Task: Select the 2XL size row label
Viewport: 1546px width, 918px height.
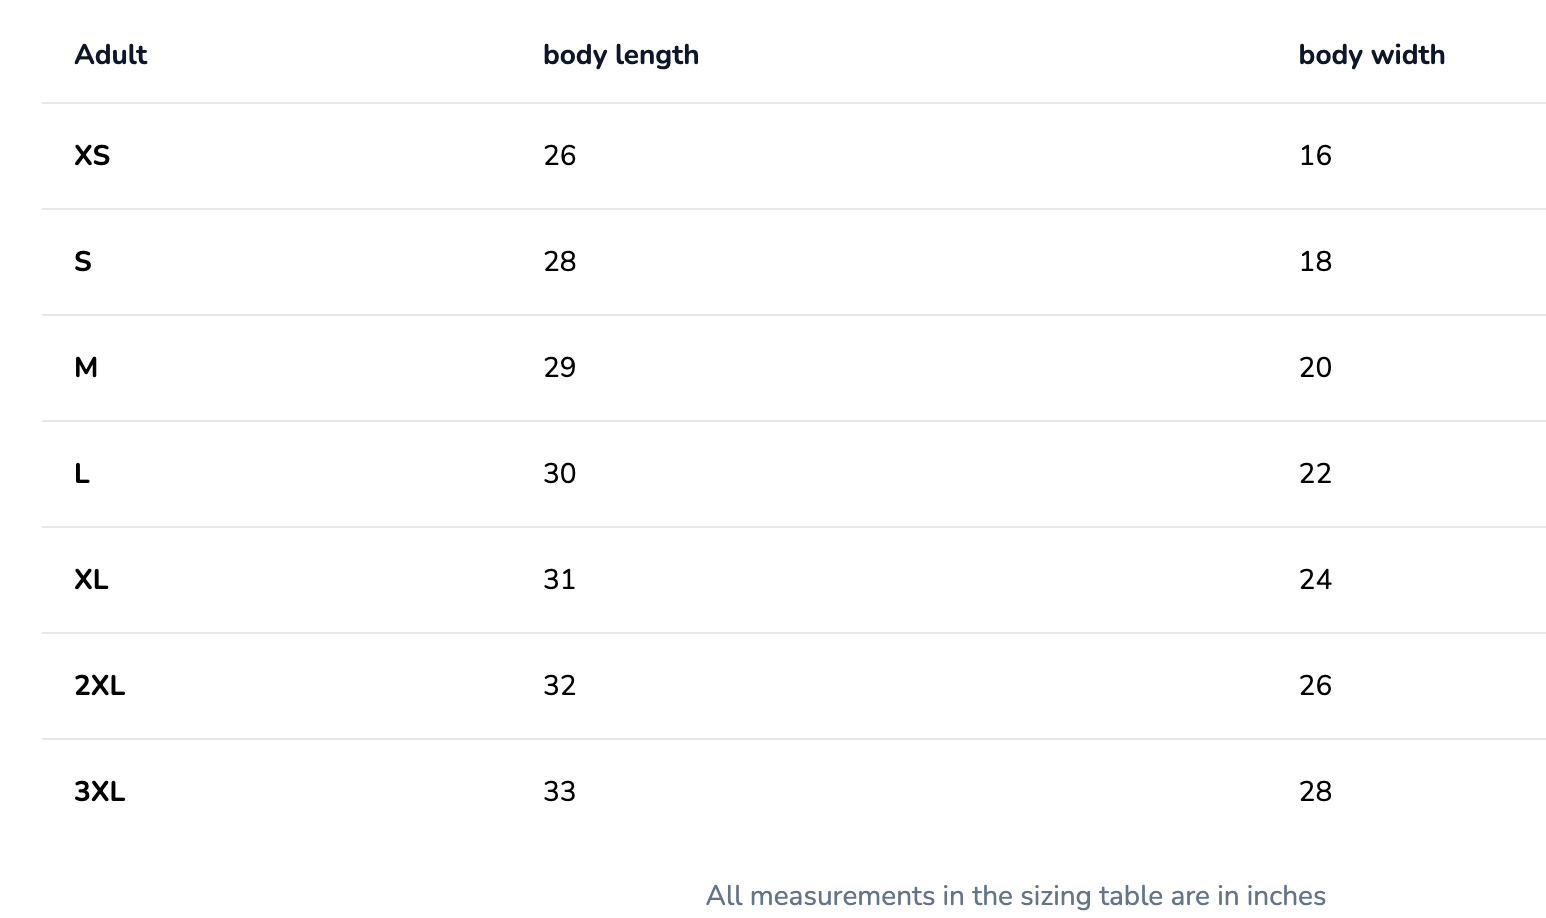Action: pyautogui.click(x=99, y=686)
